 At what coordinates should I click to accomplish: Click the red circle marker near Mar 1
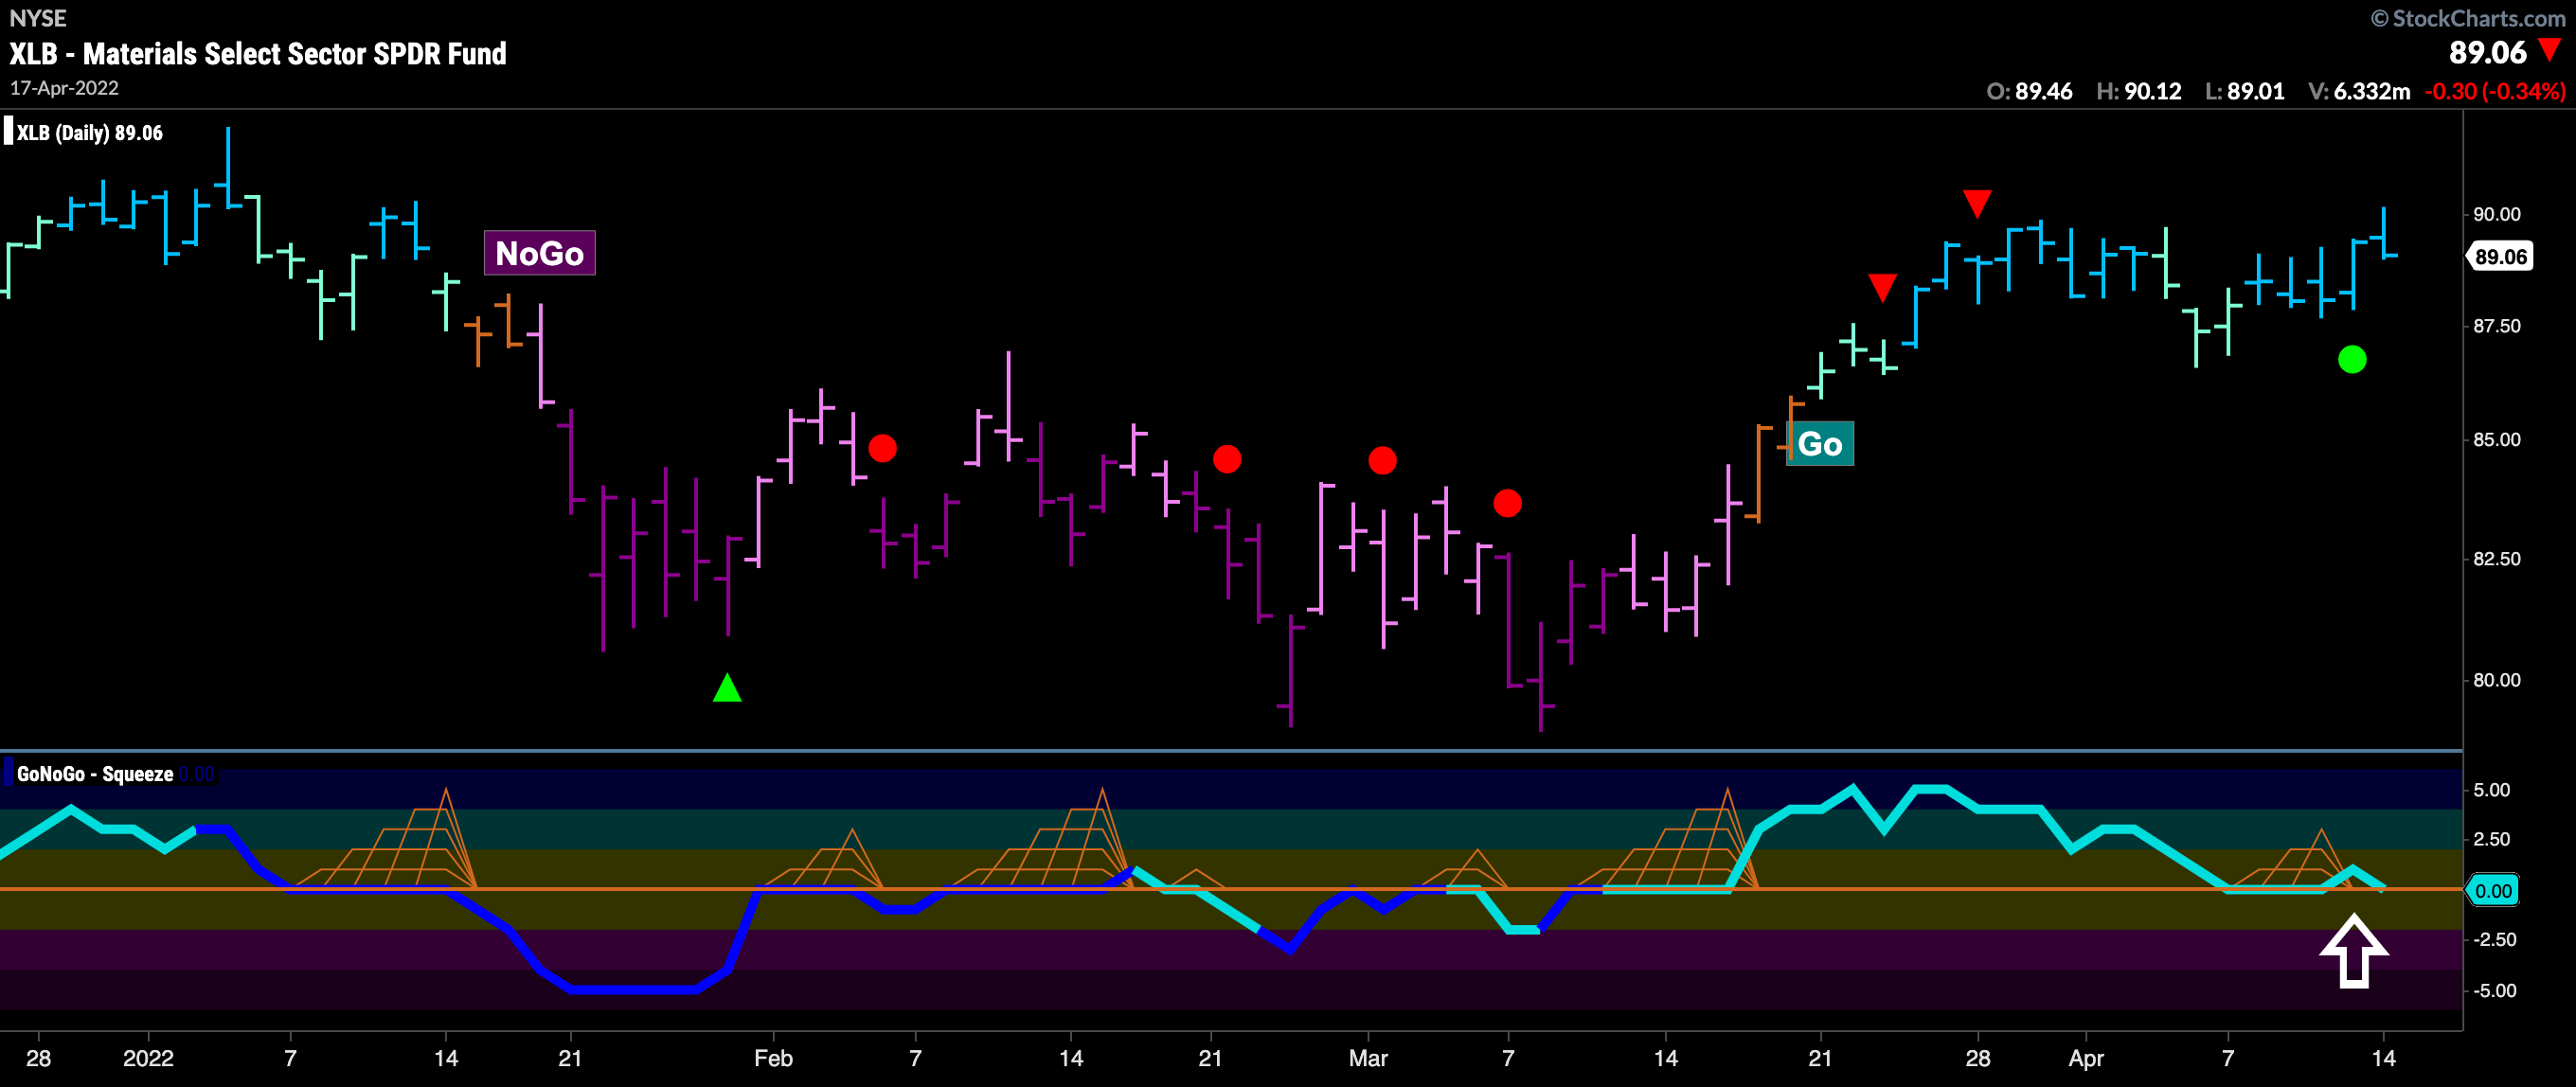point(1382,460)
